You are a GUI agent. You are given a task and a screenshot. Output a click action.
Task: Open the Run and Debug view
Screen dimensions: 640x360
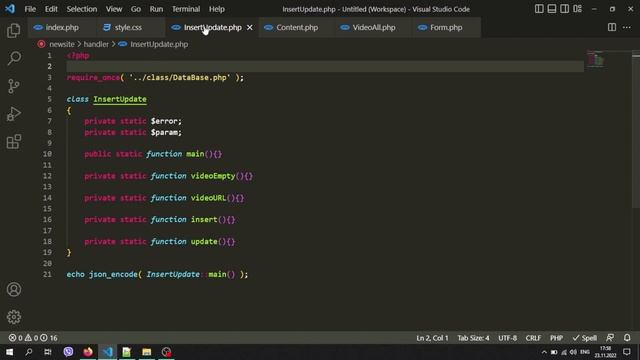pos(13,114)
